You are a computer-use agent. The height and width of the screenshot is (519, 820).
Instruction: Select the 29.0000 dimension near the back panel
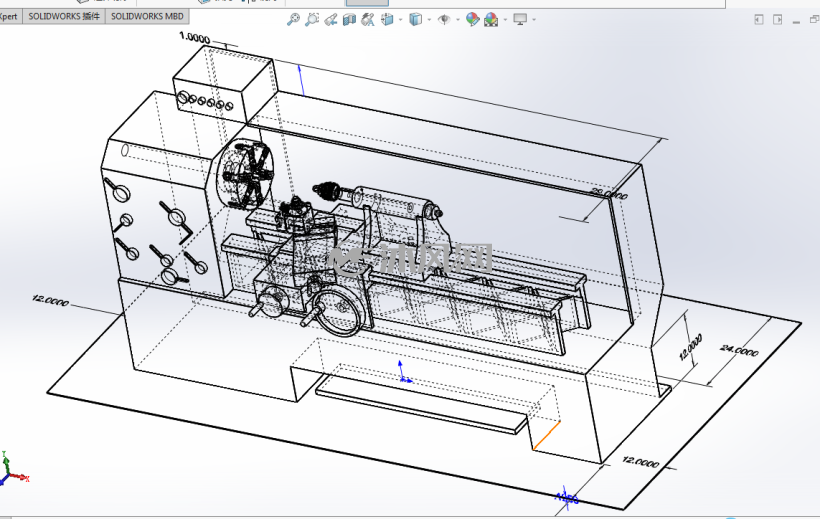(609, 194)
